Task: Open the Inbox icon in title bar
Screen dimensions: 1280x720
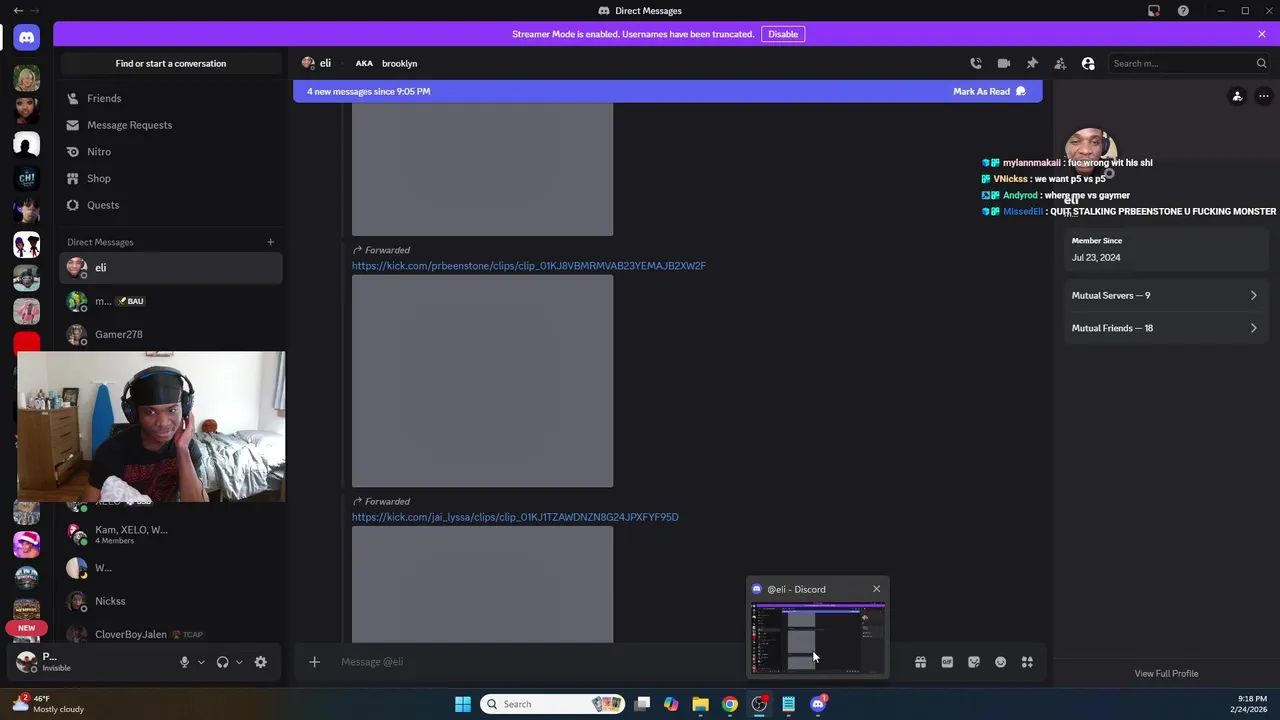Action: pos(1154,11)
